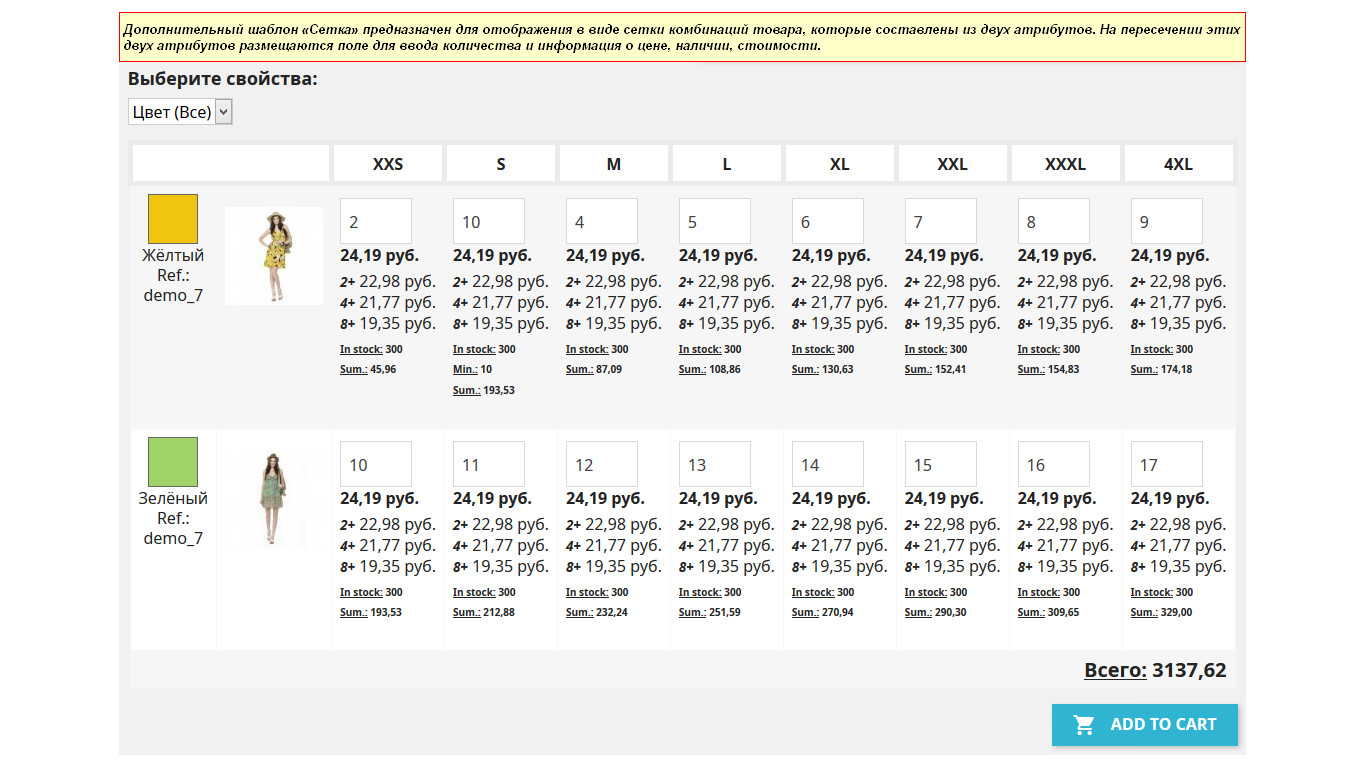Click the yellow XXS quantity field
The height and width of the screenshot is (768, 1366).
(376, 221)
